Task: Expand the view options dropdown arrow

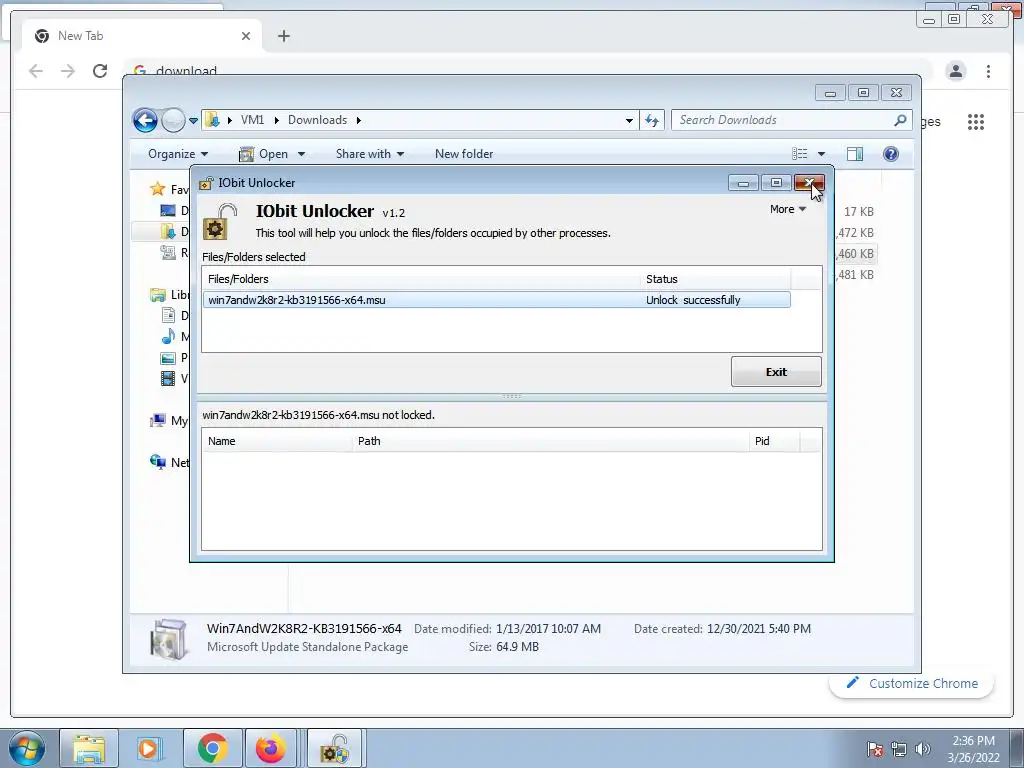Action: click(x=821, y=154)
